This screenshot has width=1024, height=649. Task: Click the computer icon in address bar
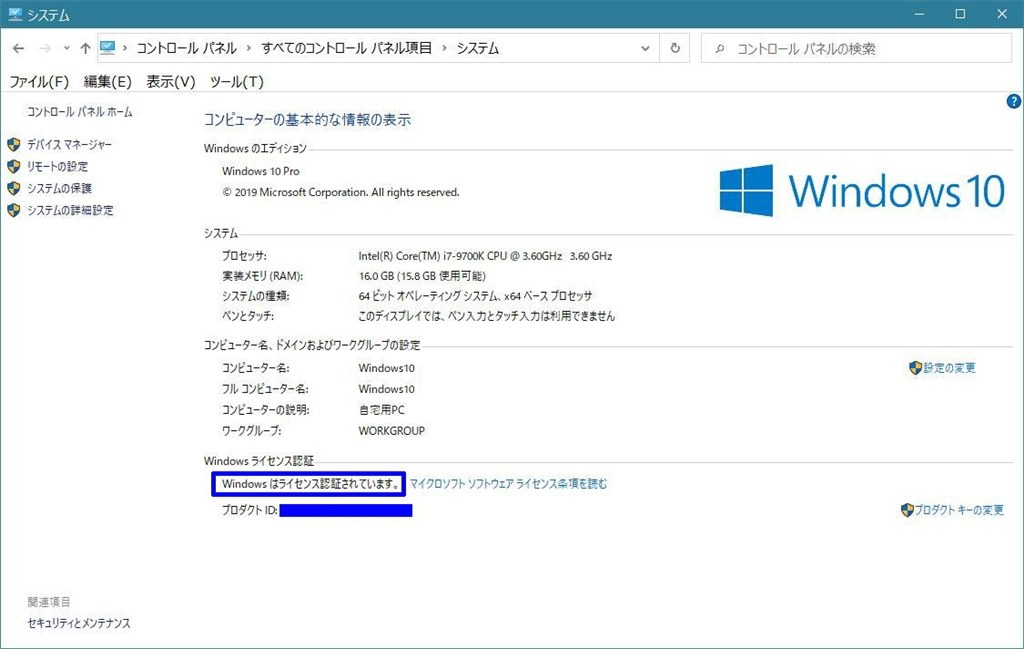coord(108,48)
